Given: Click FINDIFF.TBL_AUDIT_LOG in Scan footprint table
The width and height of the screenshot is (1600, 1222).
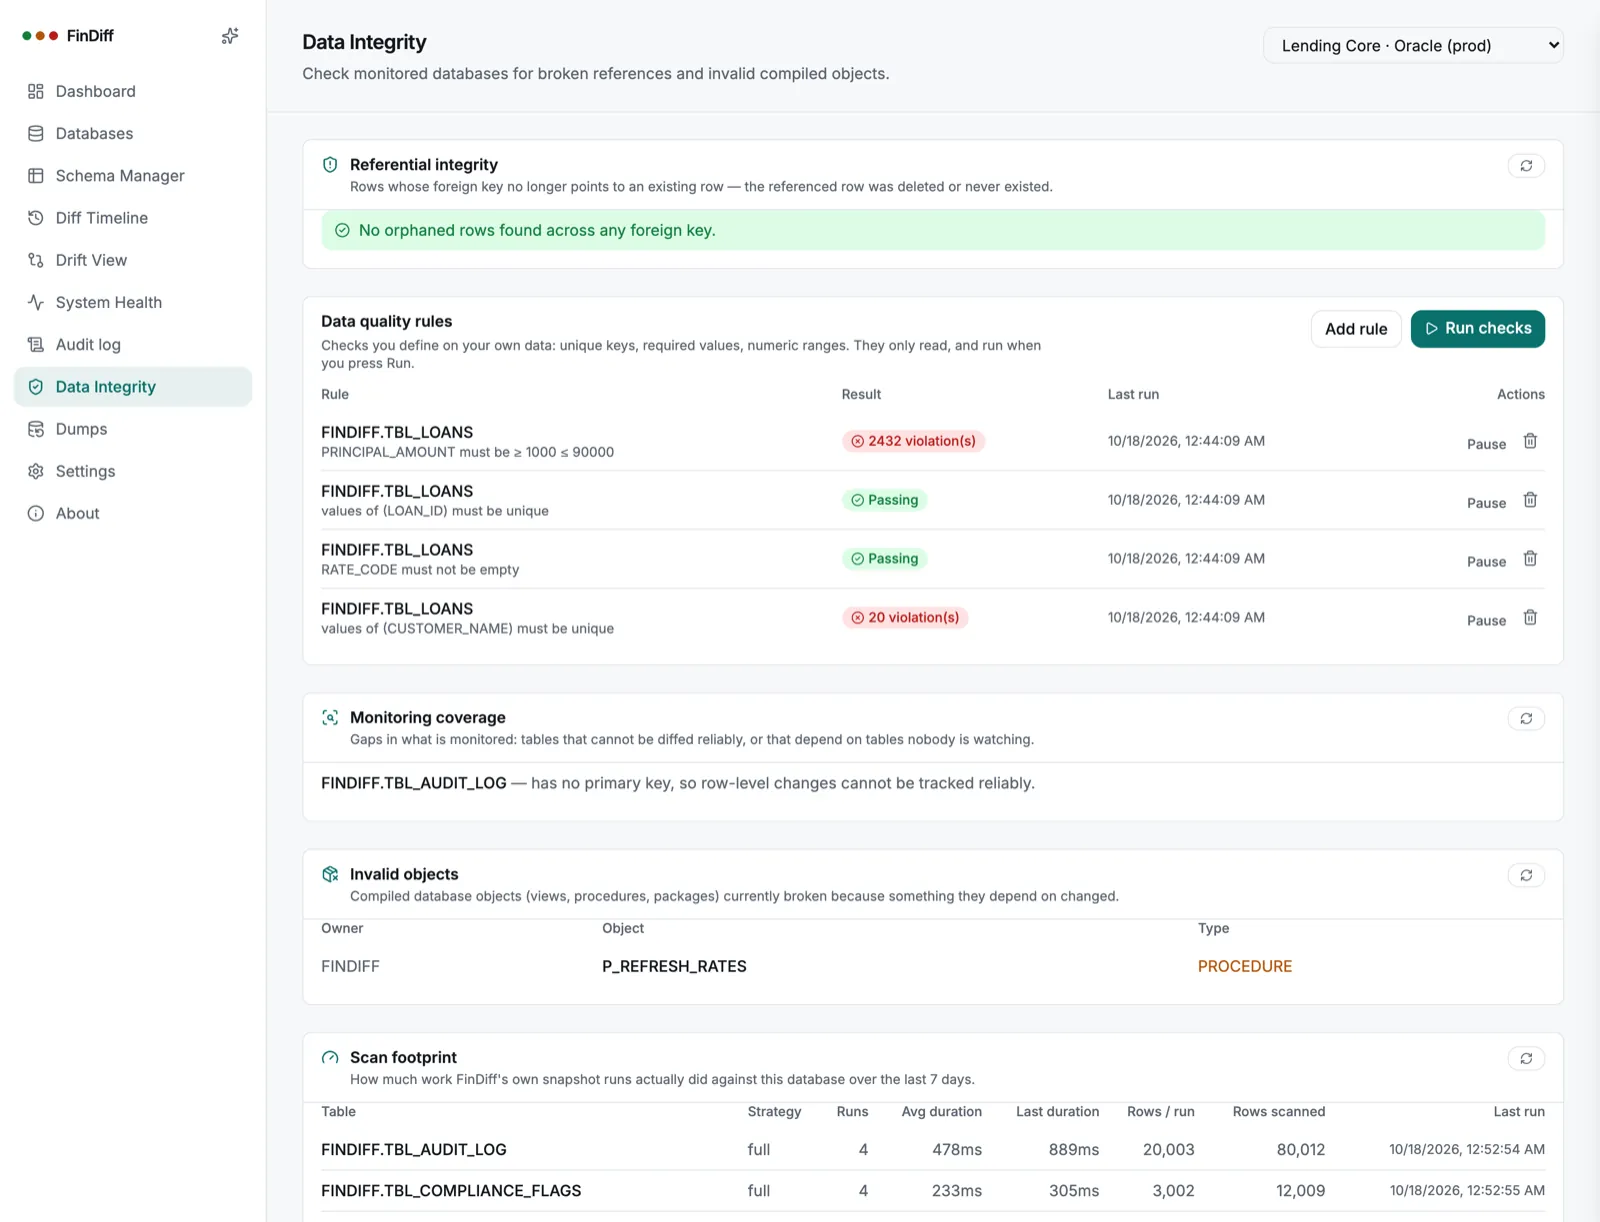Looking at the screenshot, I should [x=414, y=1150].
